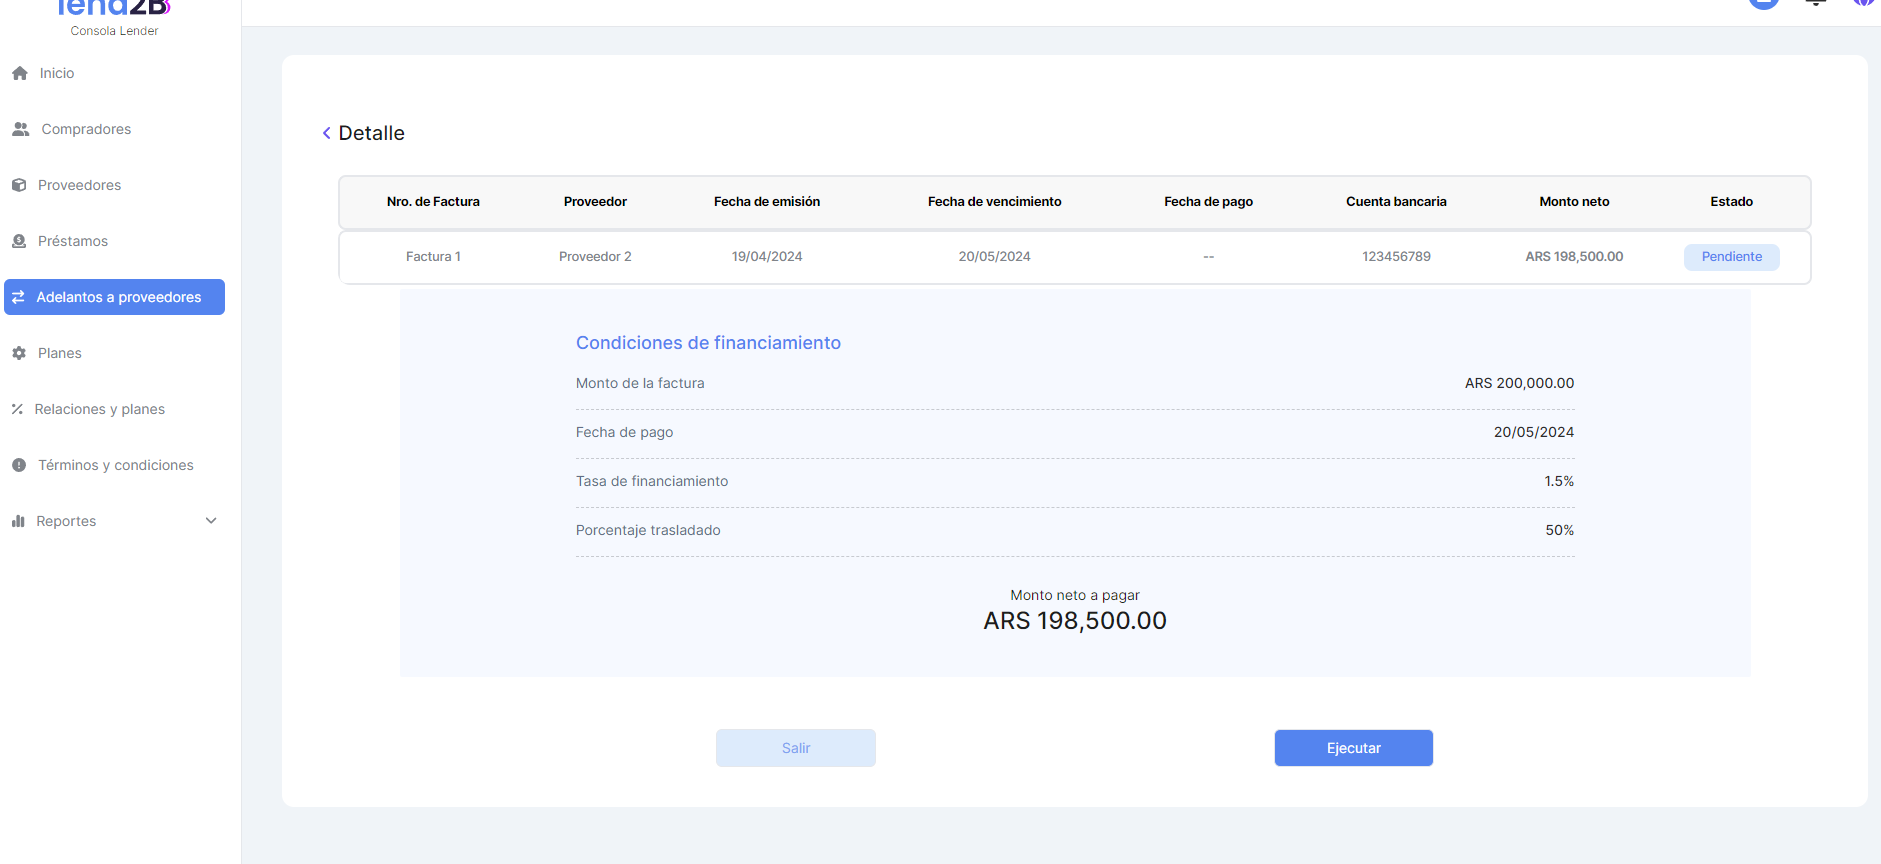Screen dimensions: 1881x864
Task: Click the swap arrows icon for Adelantos
Action: (18, 297)
